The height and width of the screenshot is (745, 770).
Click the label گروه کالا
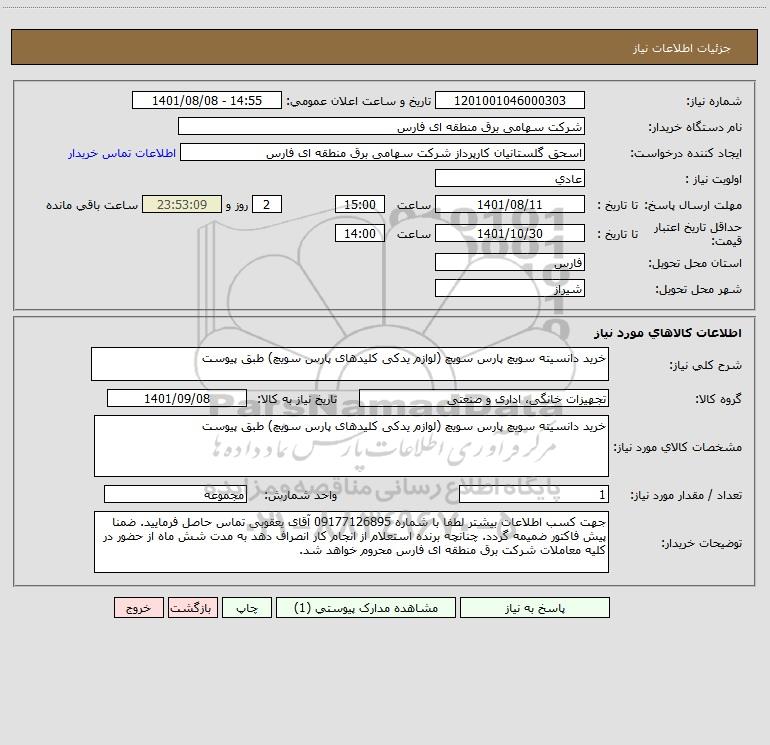pos(718,400)
